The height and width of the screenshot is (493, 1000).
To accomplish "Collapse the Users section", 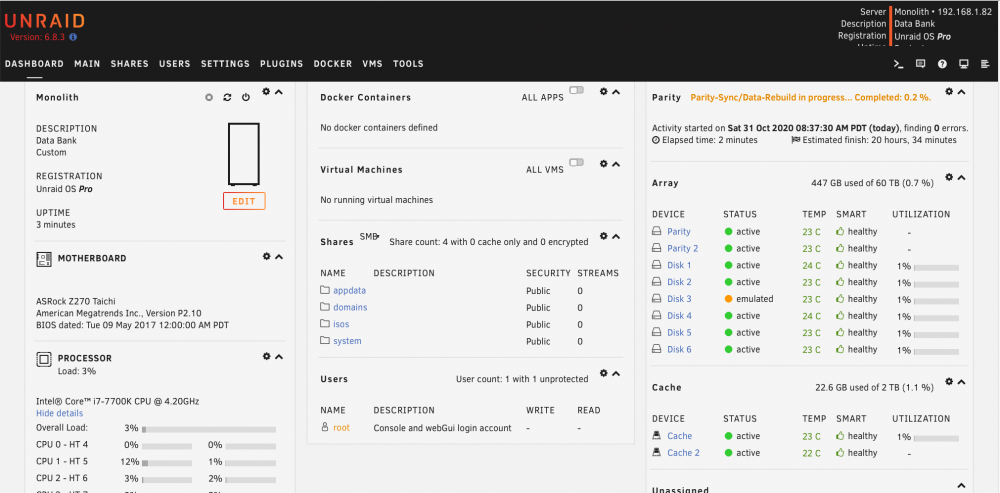I will [615, 374].
